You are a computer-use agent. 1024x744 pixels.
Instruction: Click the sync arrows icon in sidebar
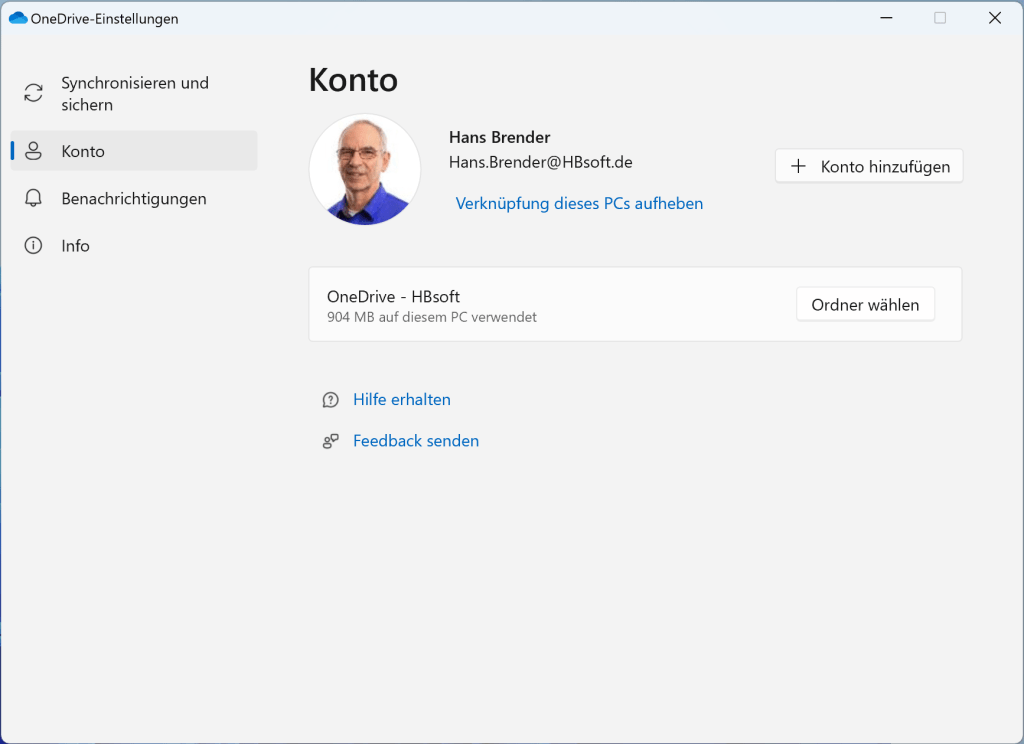tap(33, 93)
